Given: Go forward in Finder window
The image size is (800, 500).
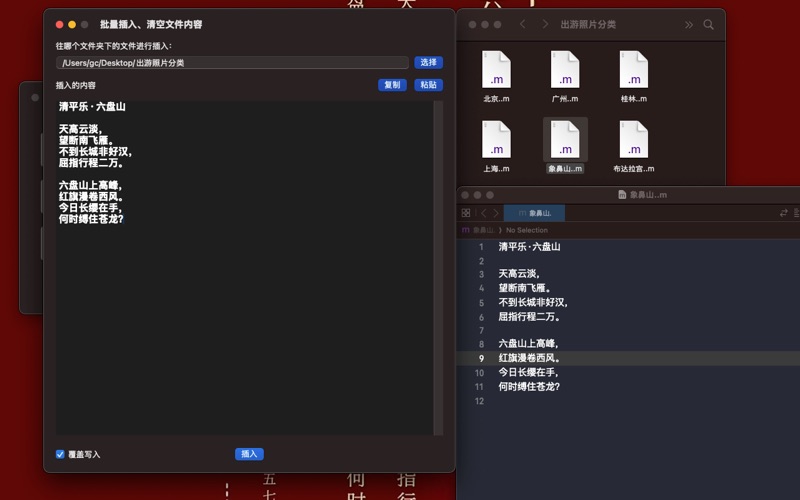Looking at the screenshot, I should pyautogui.click(x=545, y=24).
